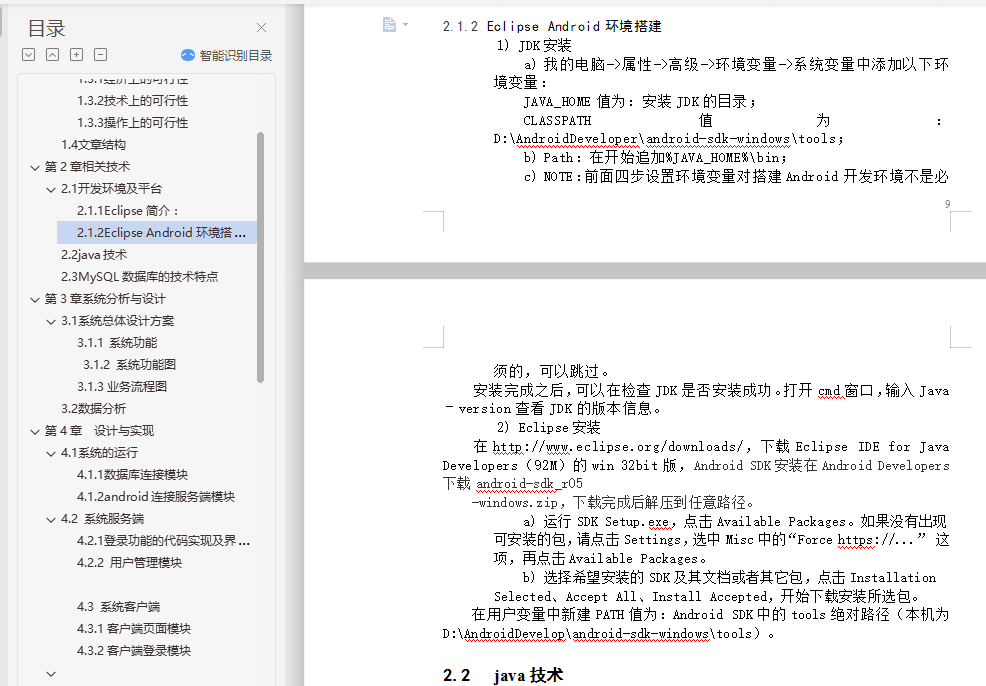Click the plus box icon to raise heading level
This screenshot has width=986, height=686.
(76, 55)
